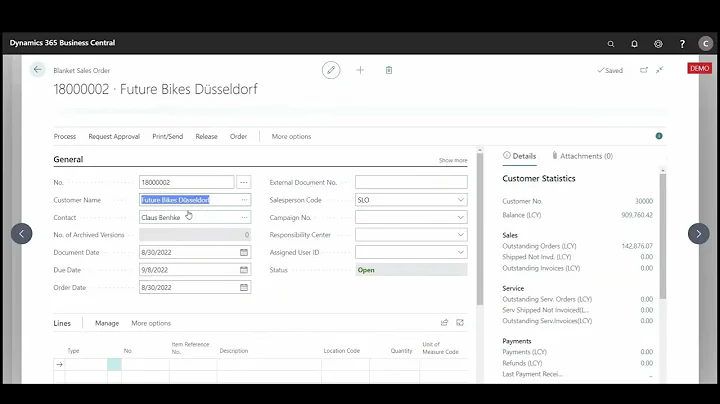720x404 pixels.
Task: Open page in new window icon
Action: pos(644,70)
